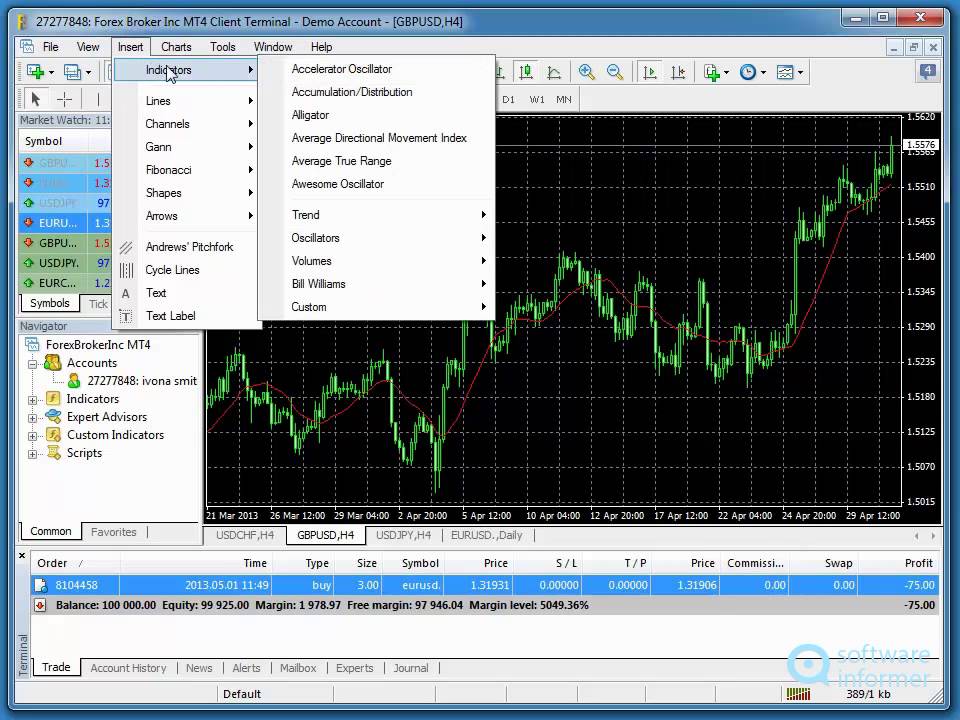The width and height of the screenshot is (960, 720).
Task: Open the Bill Williams submenu
Action: 377,284
